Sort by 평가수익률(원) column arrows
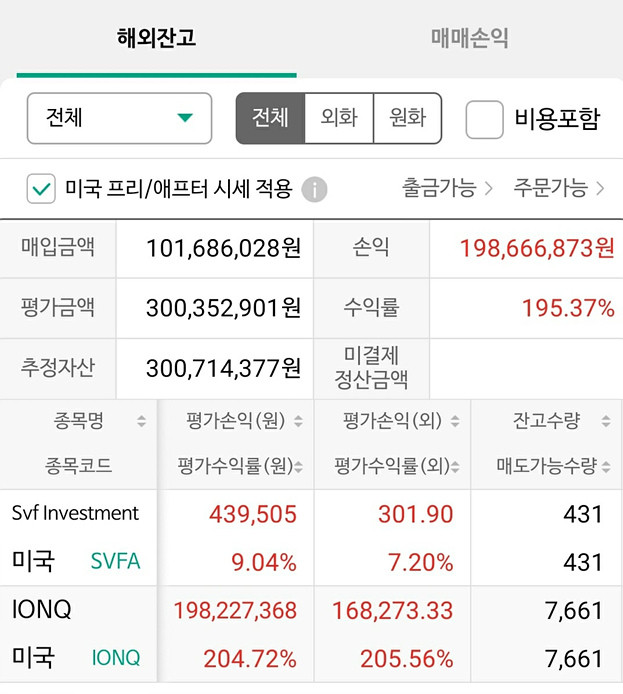Viewport: 623px width, 694px height. pos(299,466)
